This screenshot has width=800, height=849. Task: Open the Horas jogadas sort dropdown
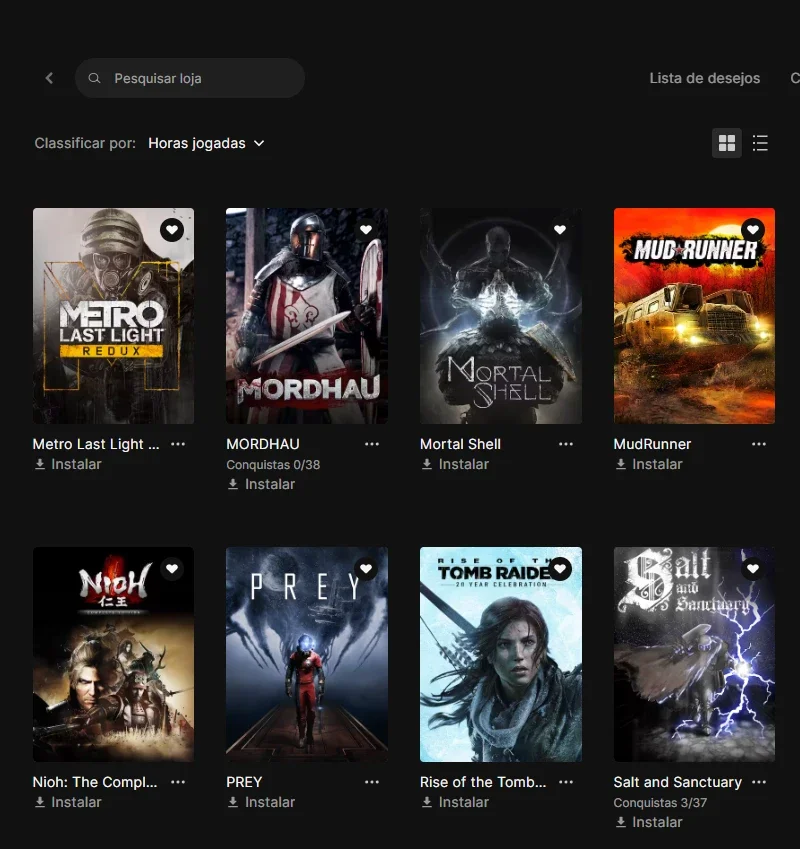point(206,143)
